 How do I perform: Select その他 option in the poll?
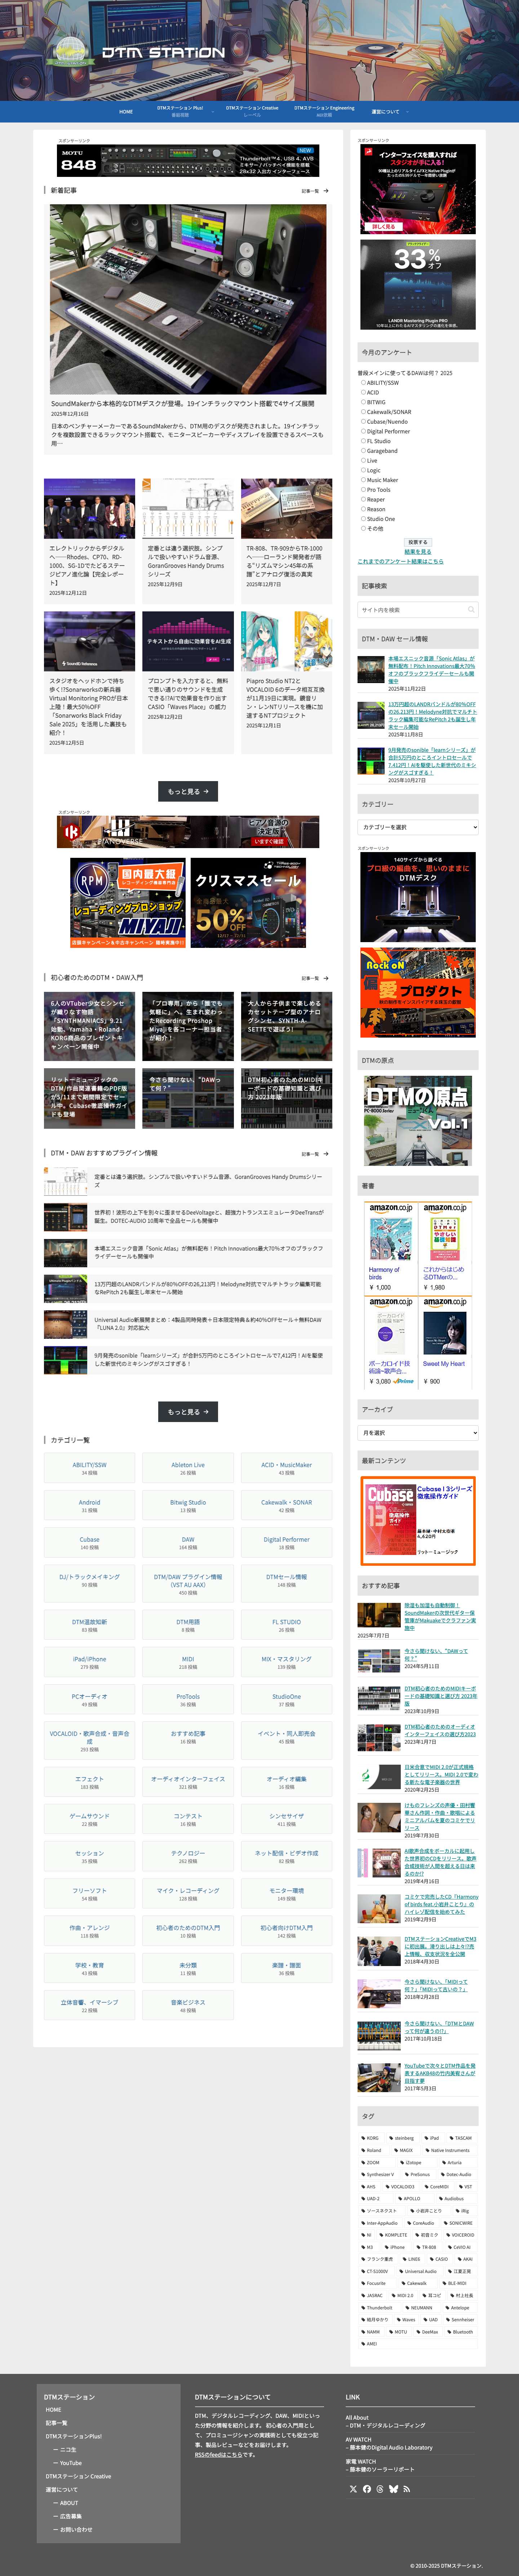[x=363, y=529]
